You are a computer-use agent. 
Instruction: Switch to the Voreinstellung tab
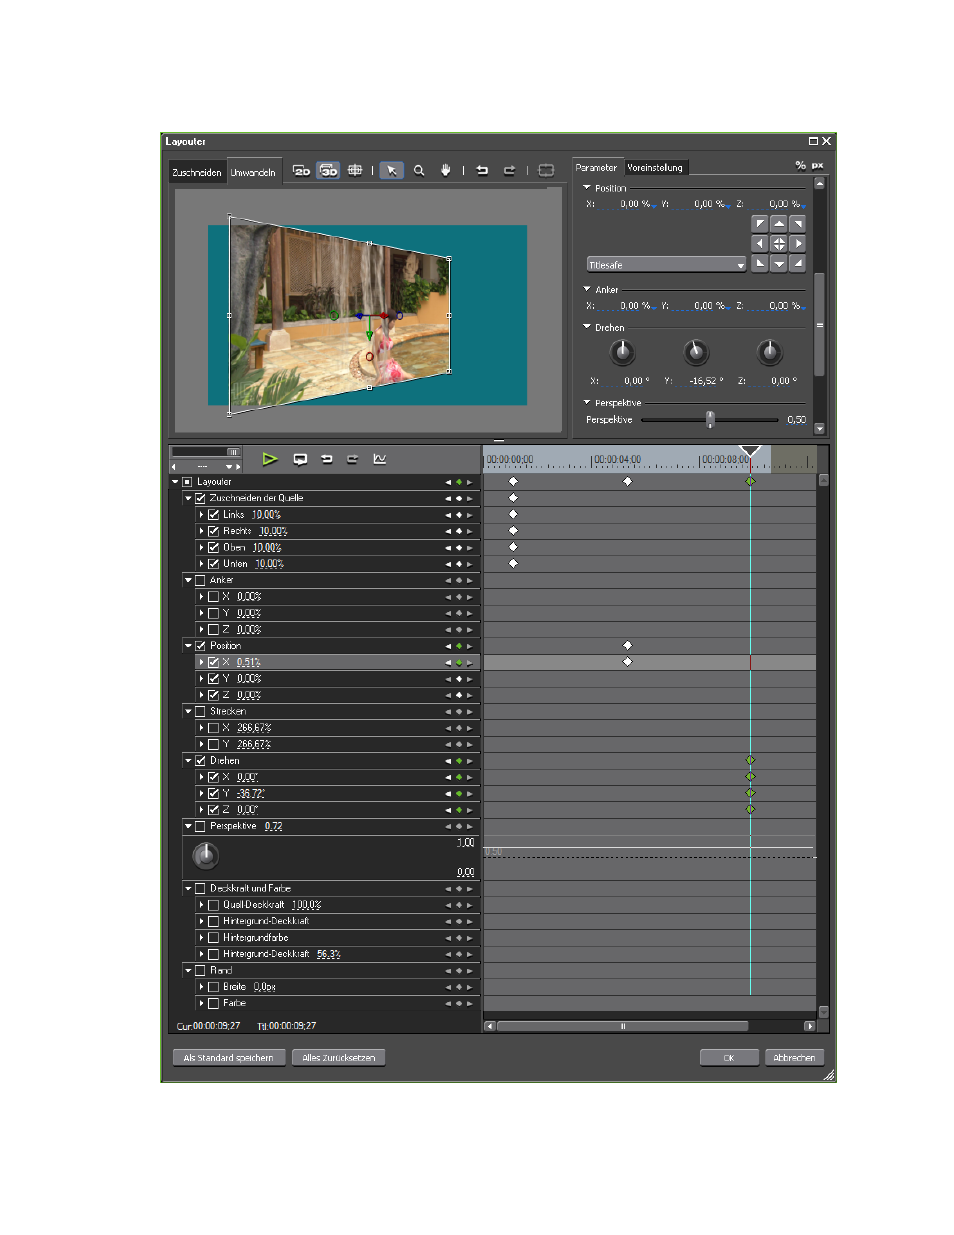click(655, 167)
